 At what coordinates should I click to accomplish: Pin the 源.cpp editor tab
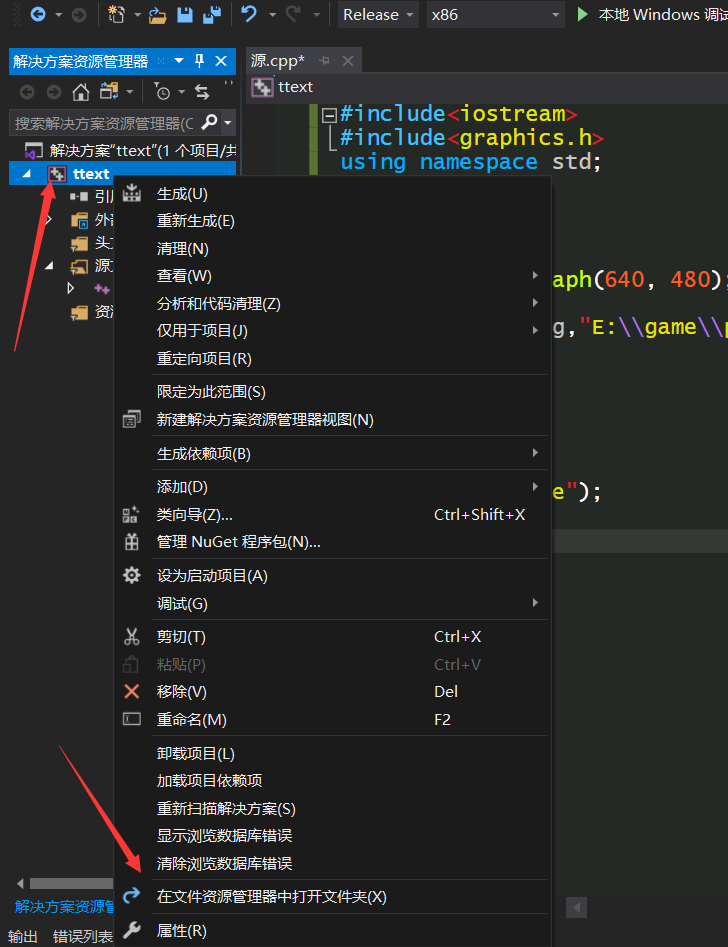pyautogui.click(x=324, y=60)
